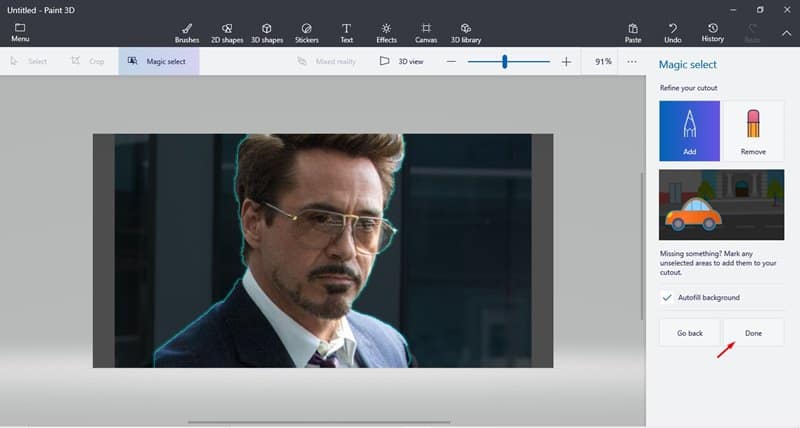Select the Add refine tool
The image size is (800, 428).
click(x=689, y=131)
